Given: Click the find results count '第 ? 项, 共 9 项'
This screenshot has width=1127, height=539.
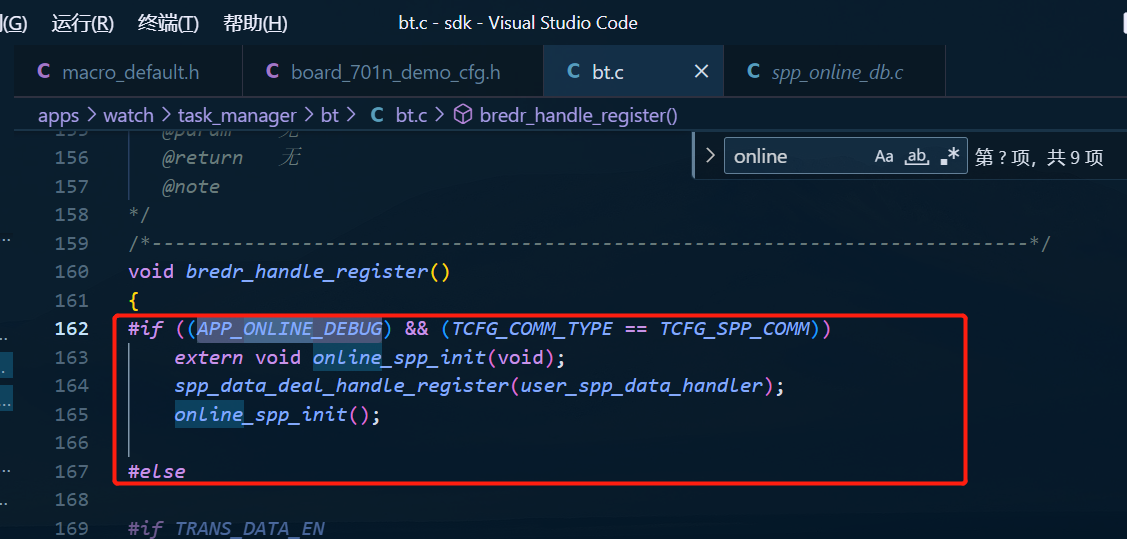Looking at the screenshot, I should (x=1039, y=157).
